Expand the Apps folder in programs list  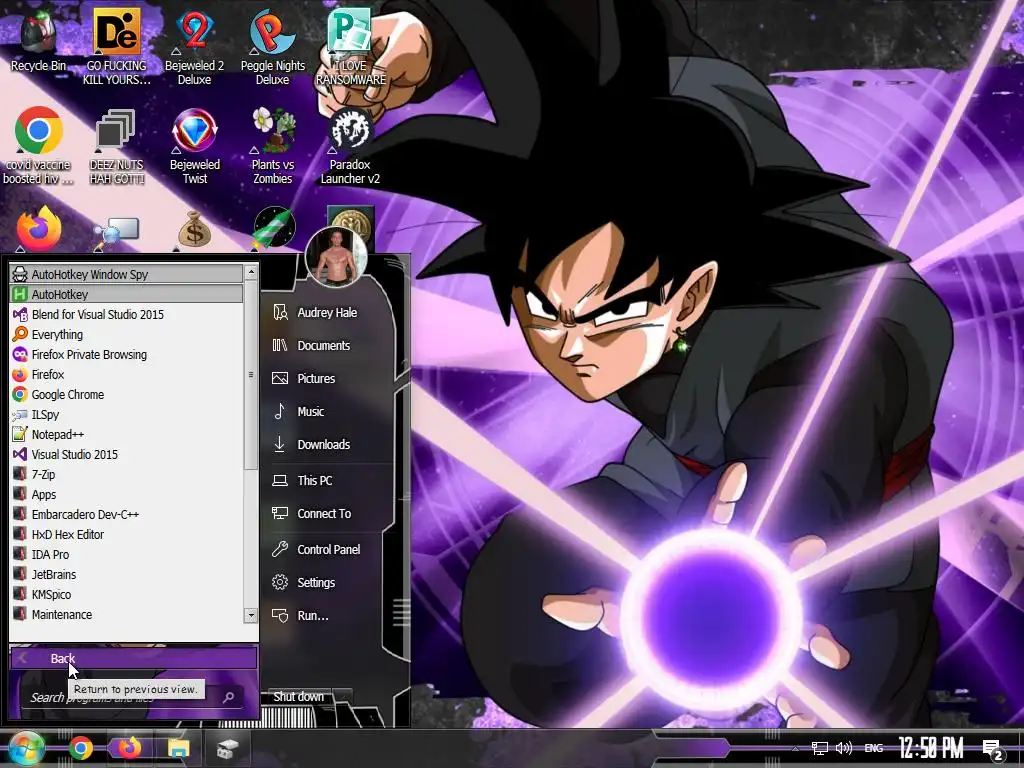tap(127, 494)
